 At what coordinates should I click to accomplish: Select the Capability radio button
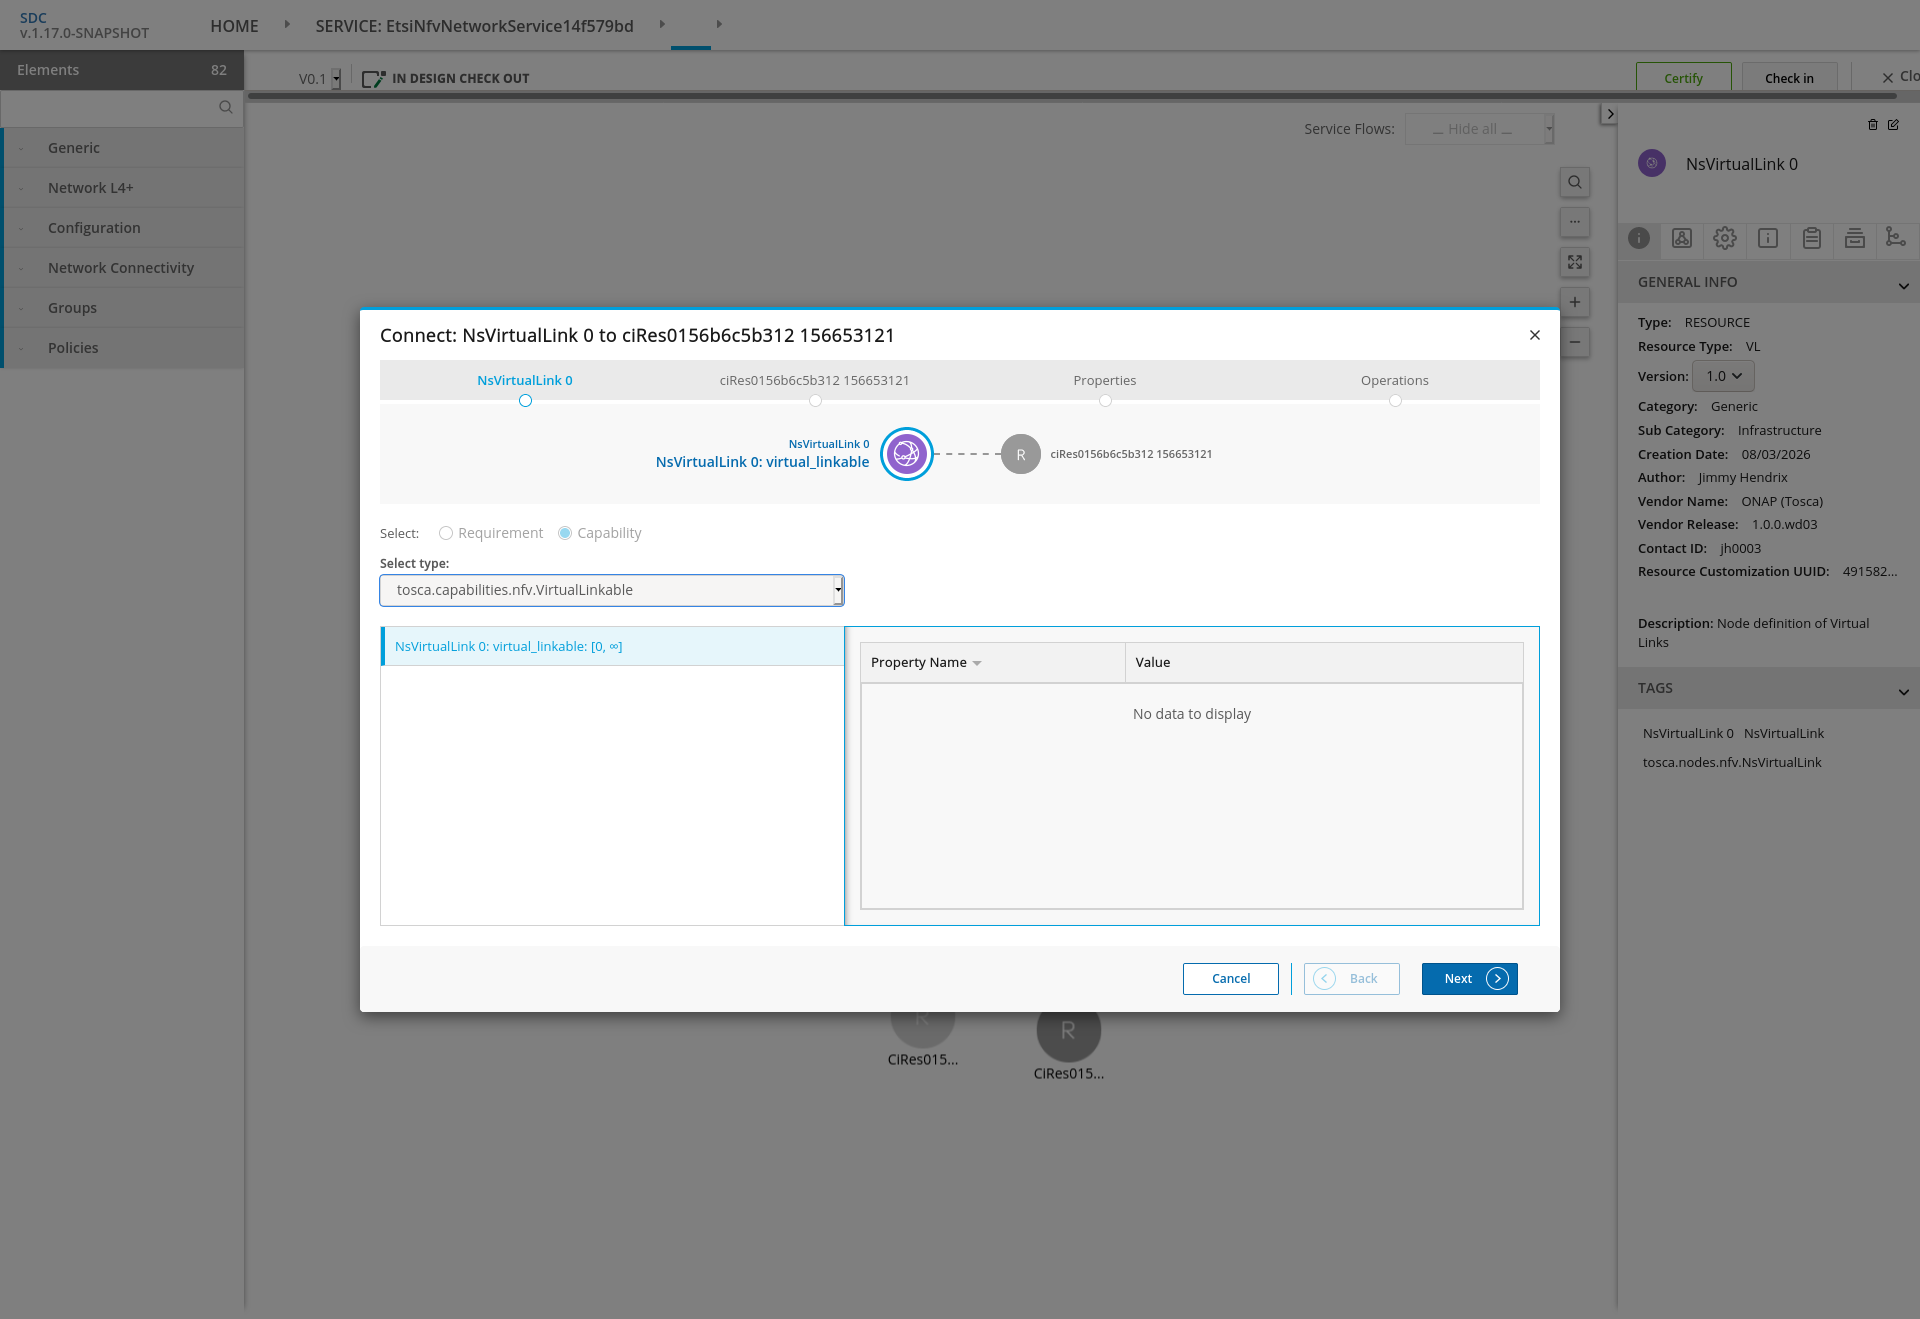click(565, 533)
